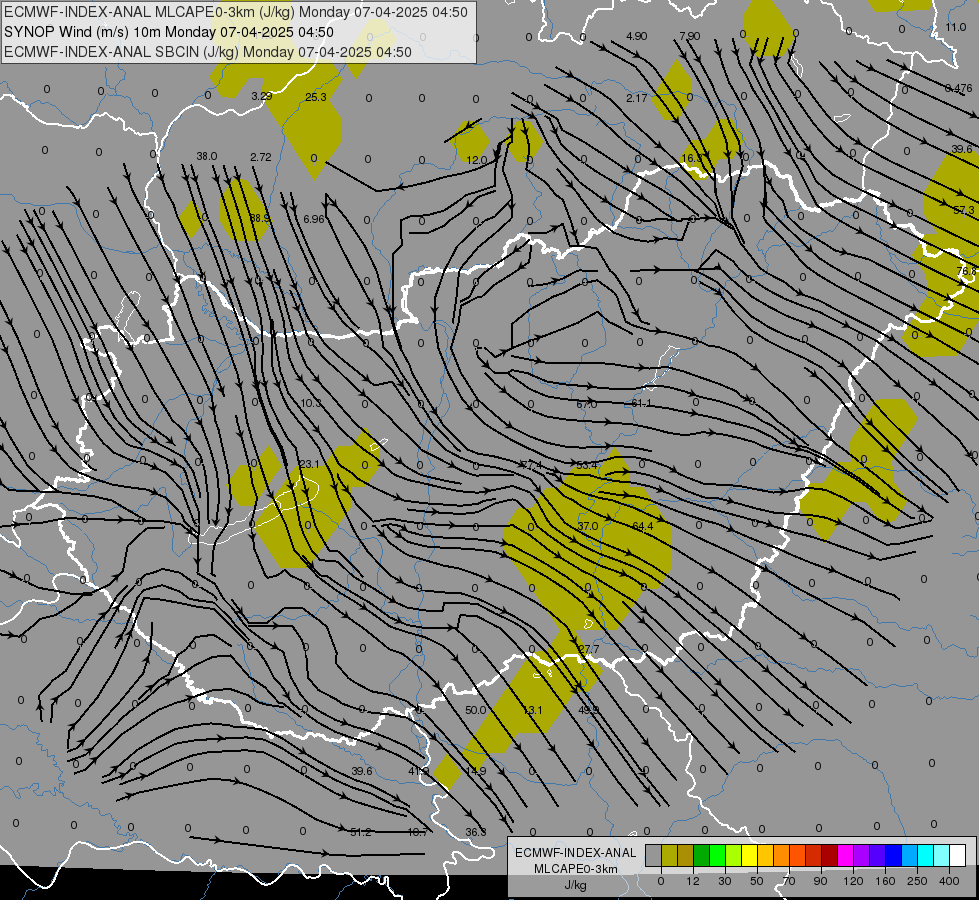Click the legend tick label 12

click(x=692, y=881)
